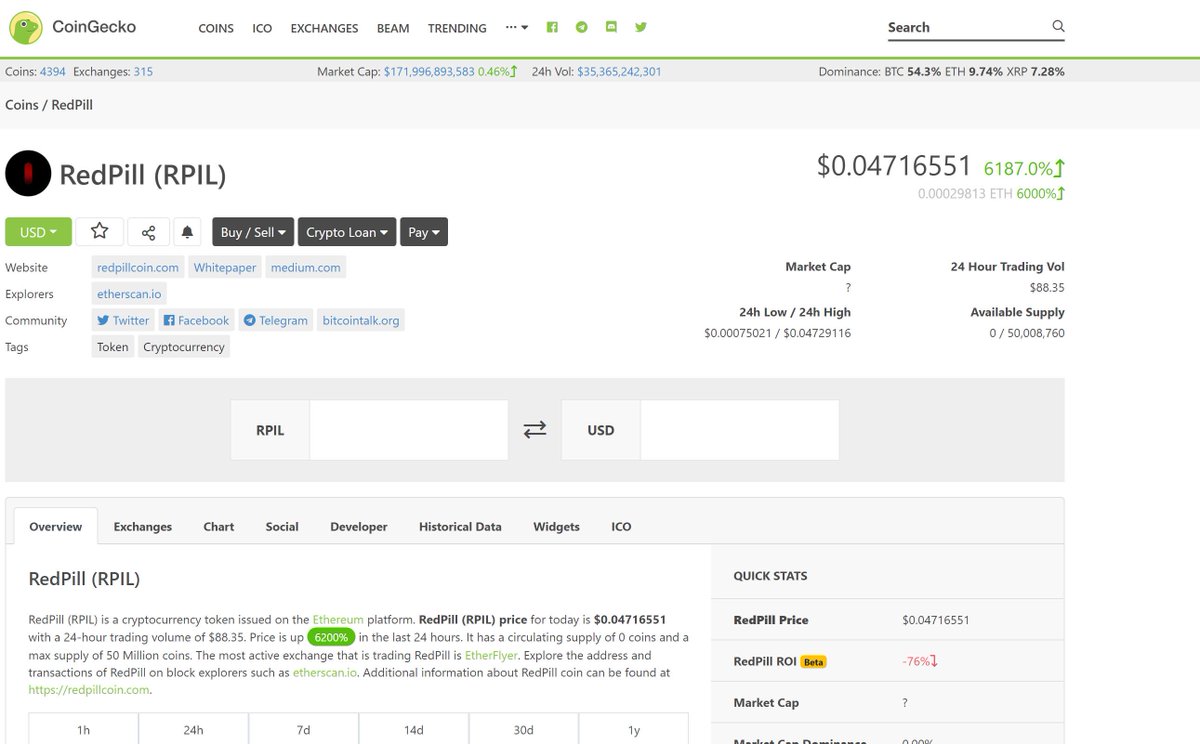Switch to the ICO tab
This screenshot has height=744, width=1200.
[x=621, y=526]
